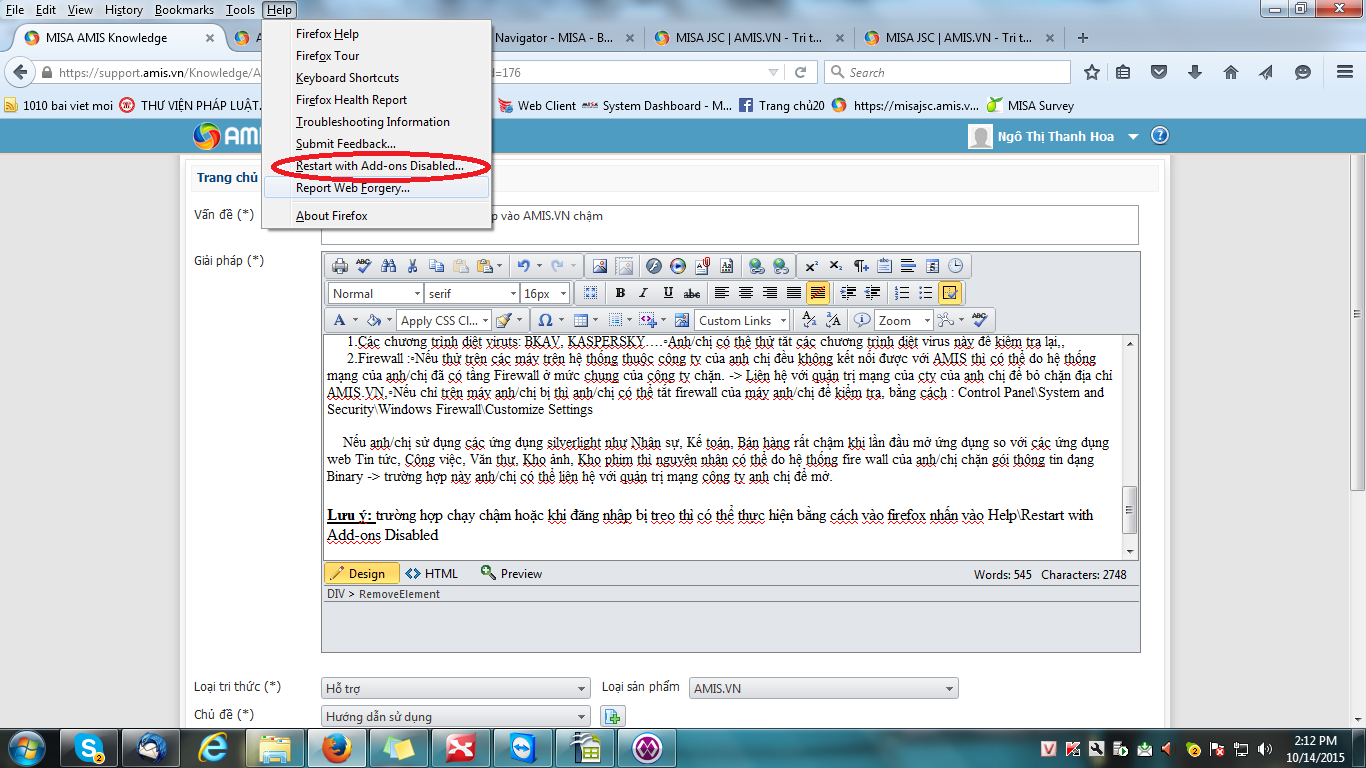The width and height of the screenshot is (1366, 768).
Task: Toggle Justify alignment
Action: point(794,293)
